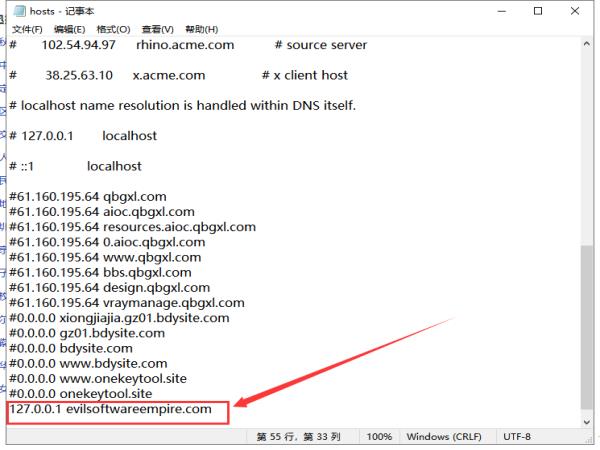This screenshot has width=600, height=450.
Task: Open the 帮助(H) menu
Action: 202,29
